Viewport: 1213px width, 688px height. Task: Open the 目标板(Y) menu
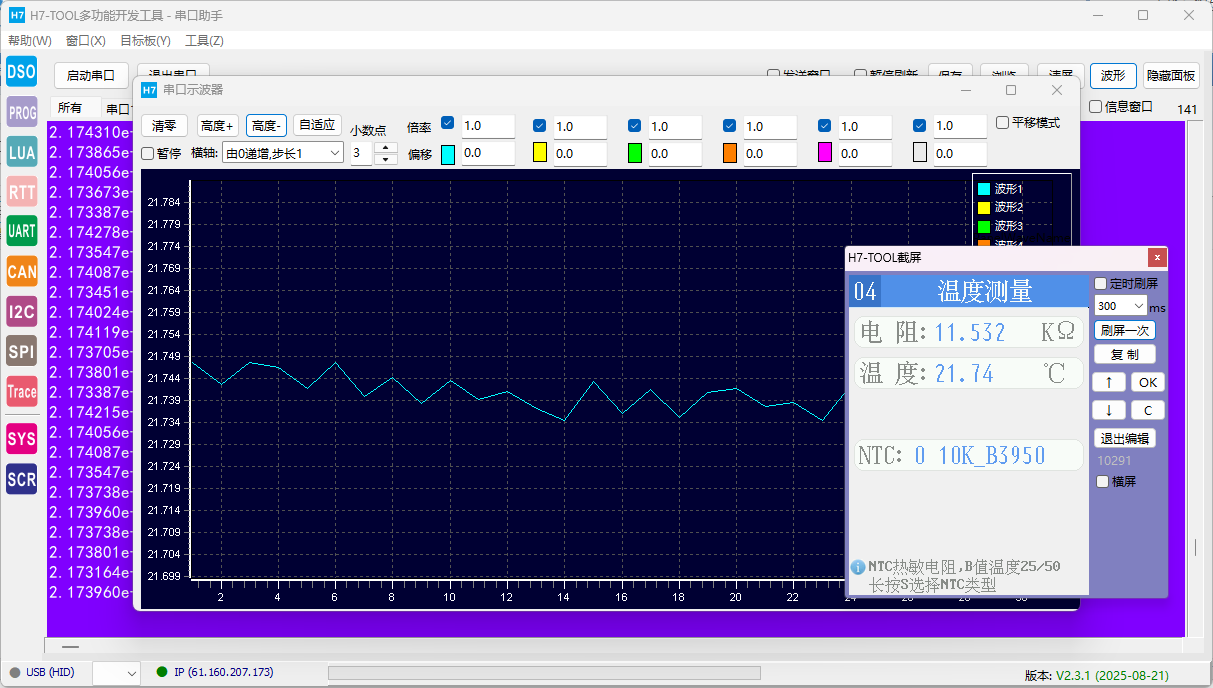(x=145, y=41)
